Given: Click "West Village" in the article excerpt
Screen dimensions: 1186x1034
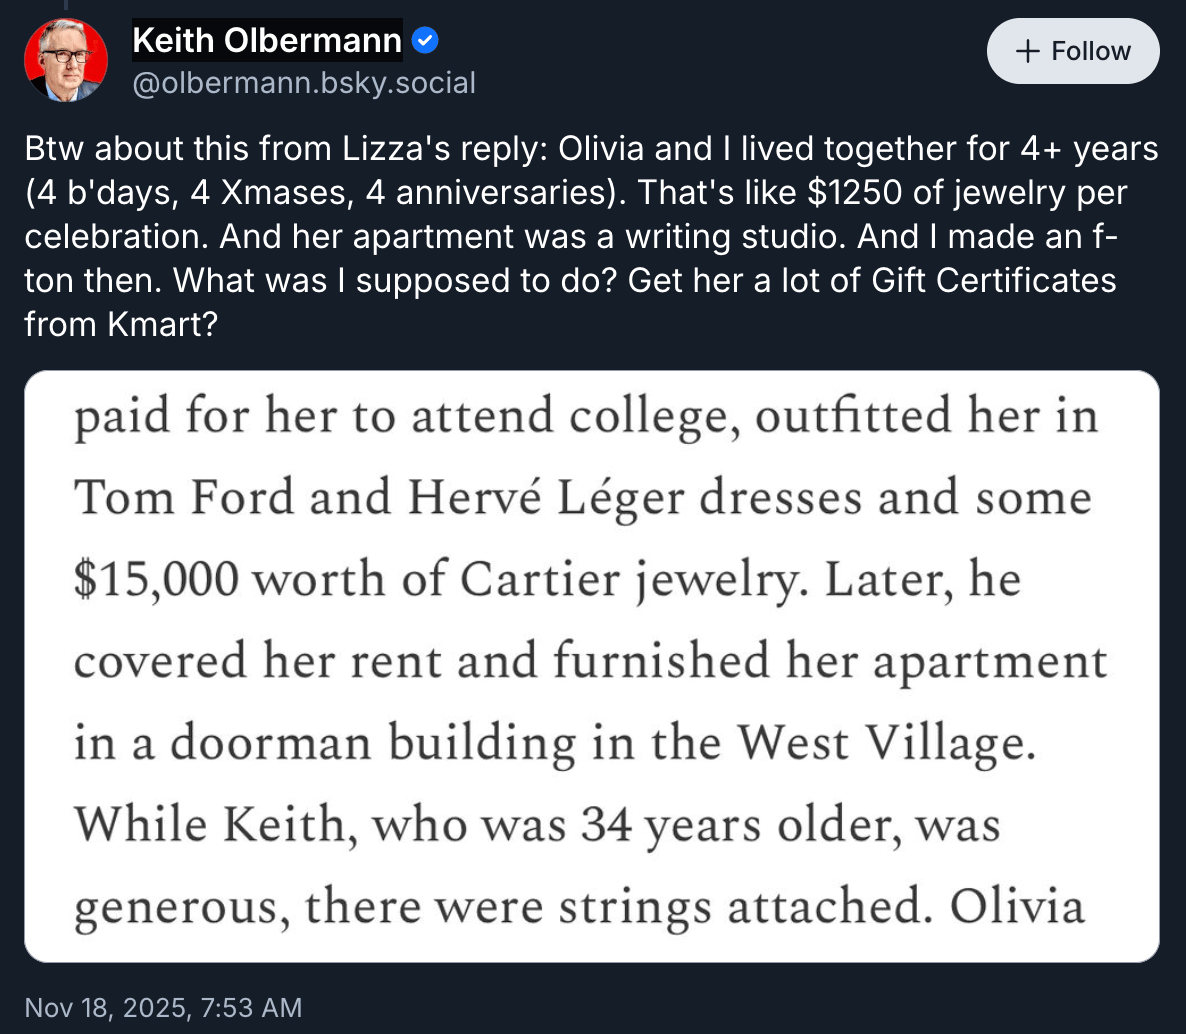Looking at the screenshot, I should [x=884, y=743].
